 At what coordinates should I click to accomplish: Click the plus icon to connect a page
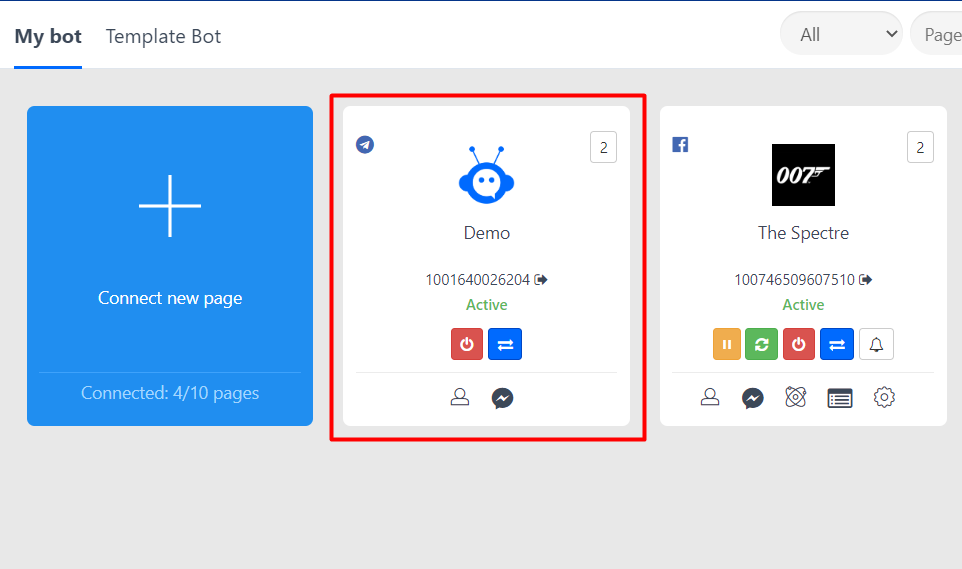[170, 206]
